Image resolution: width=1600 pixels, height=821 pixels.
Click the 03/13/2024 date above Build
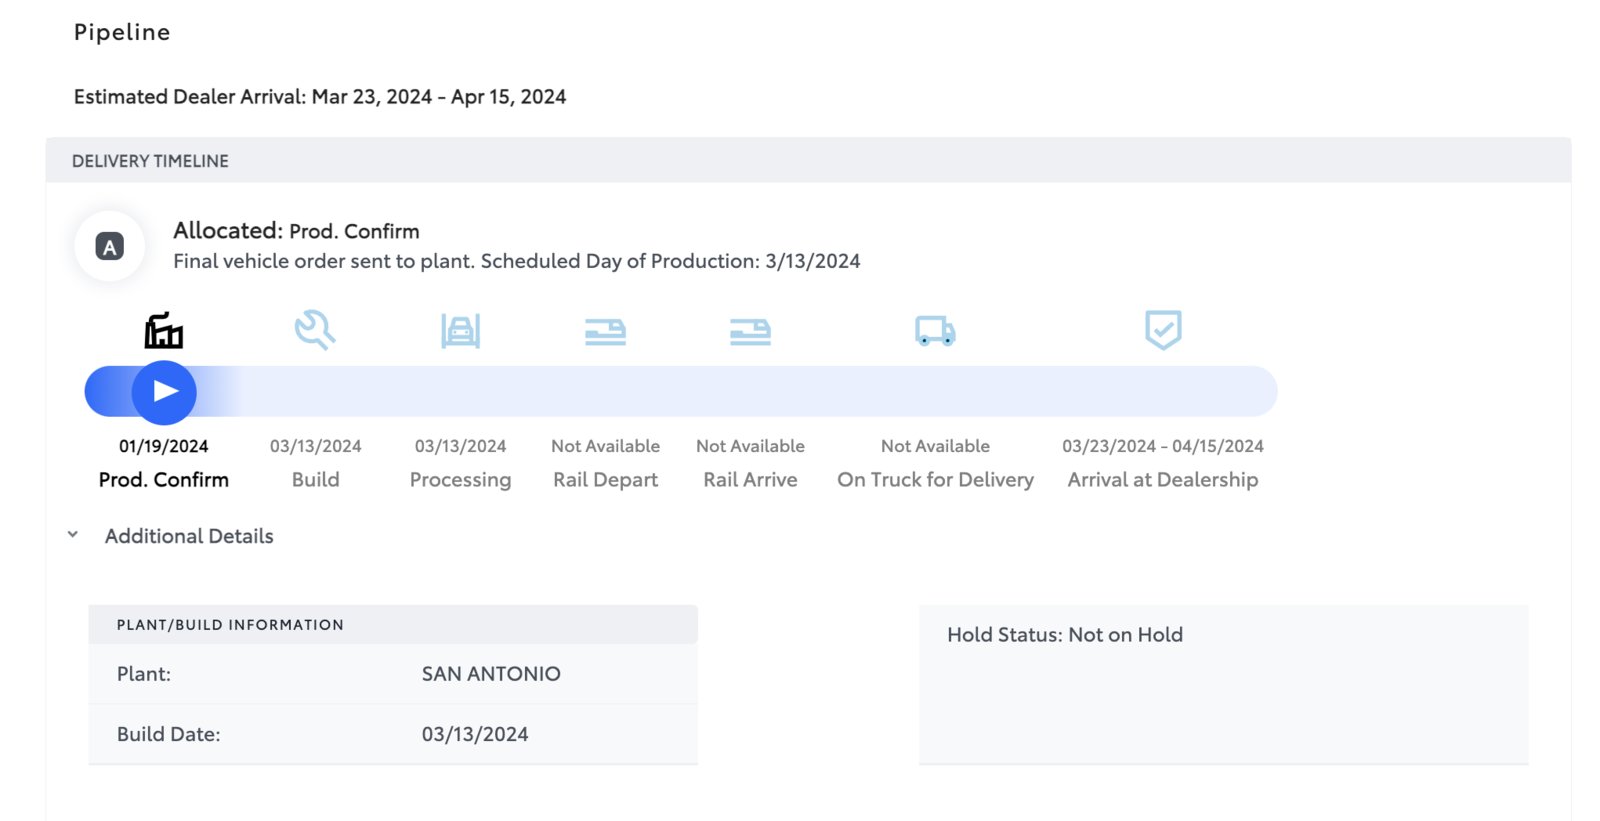tap(315, 446)
